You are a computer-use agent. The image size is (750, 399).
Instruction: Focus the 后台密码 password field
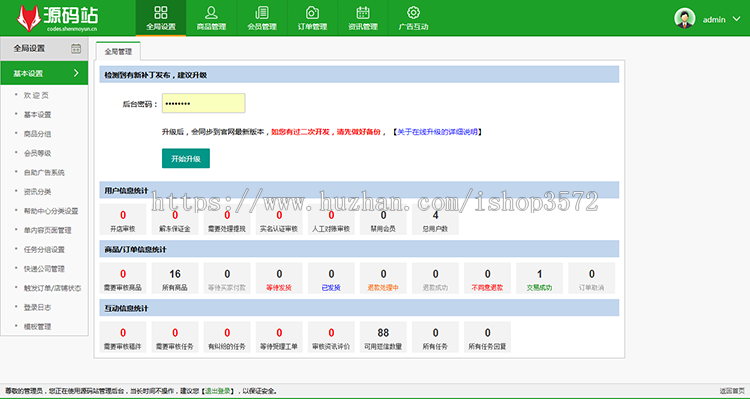pos(204,103)
